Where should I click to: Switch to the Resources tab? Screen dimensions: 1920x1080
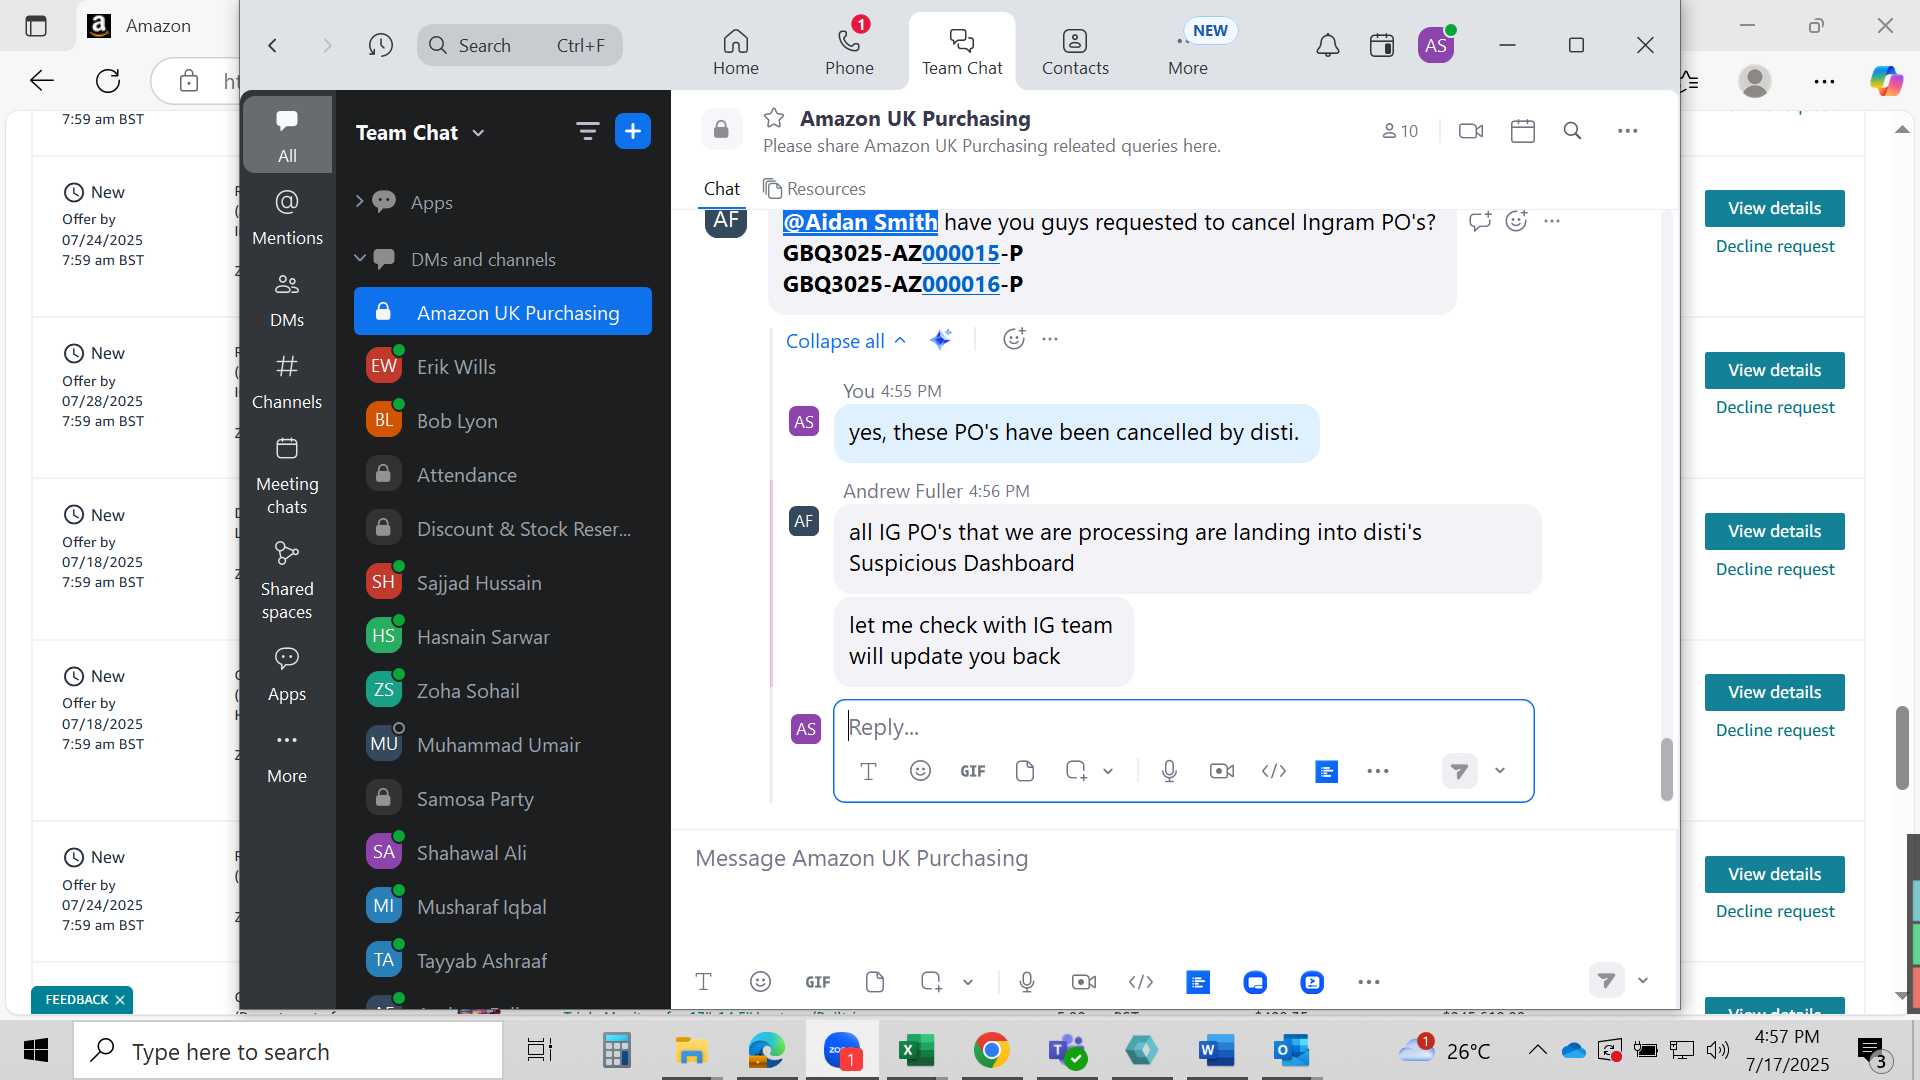pyautogui.click(x=814, y=189)
